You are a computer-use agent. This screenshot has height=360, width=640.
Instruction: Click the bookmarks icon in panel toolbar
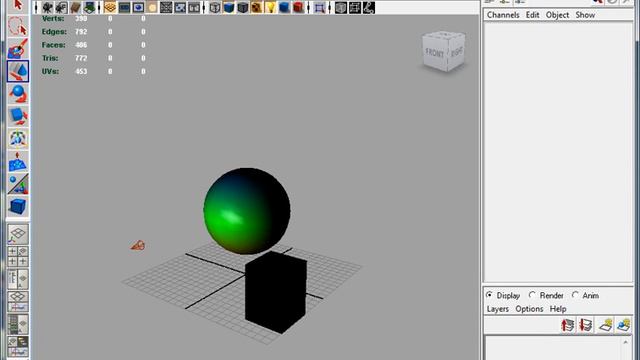click(x=75, y=7)
